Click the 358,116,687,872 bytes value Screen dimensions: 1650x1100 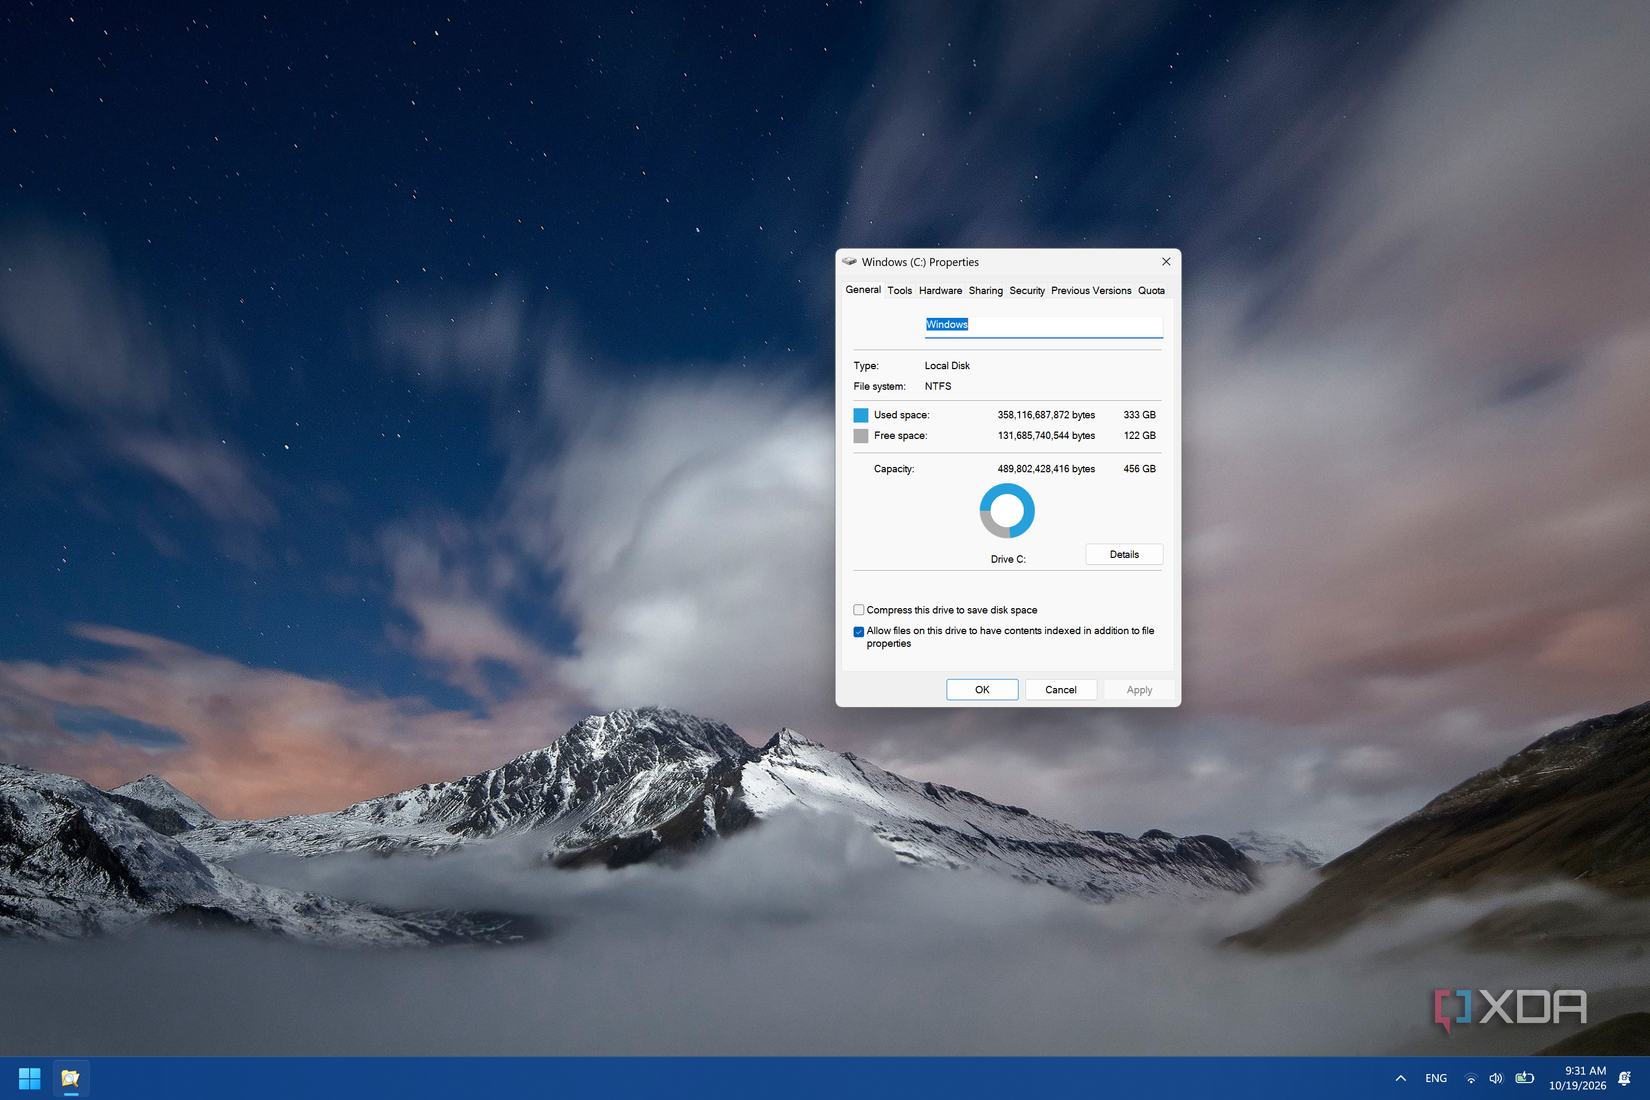(x=1046, y=415)
